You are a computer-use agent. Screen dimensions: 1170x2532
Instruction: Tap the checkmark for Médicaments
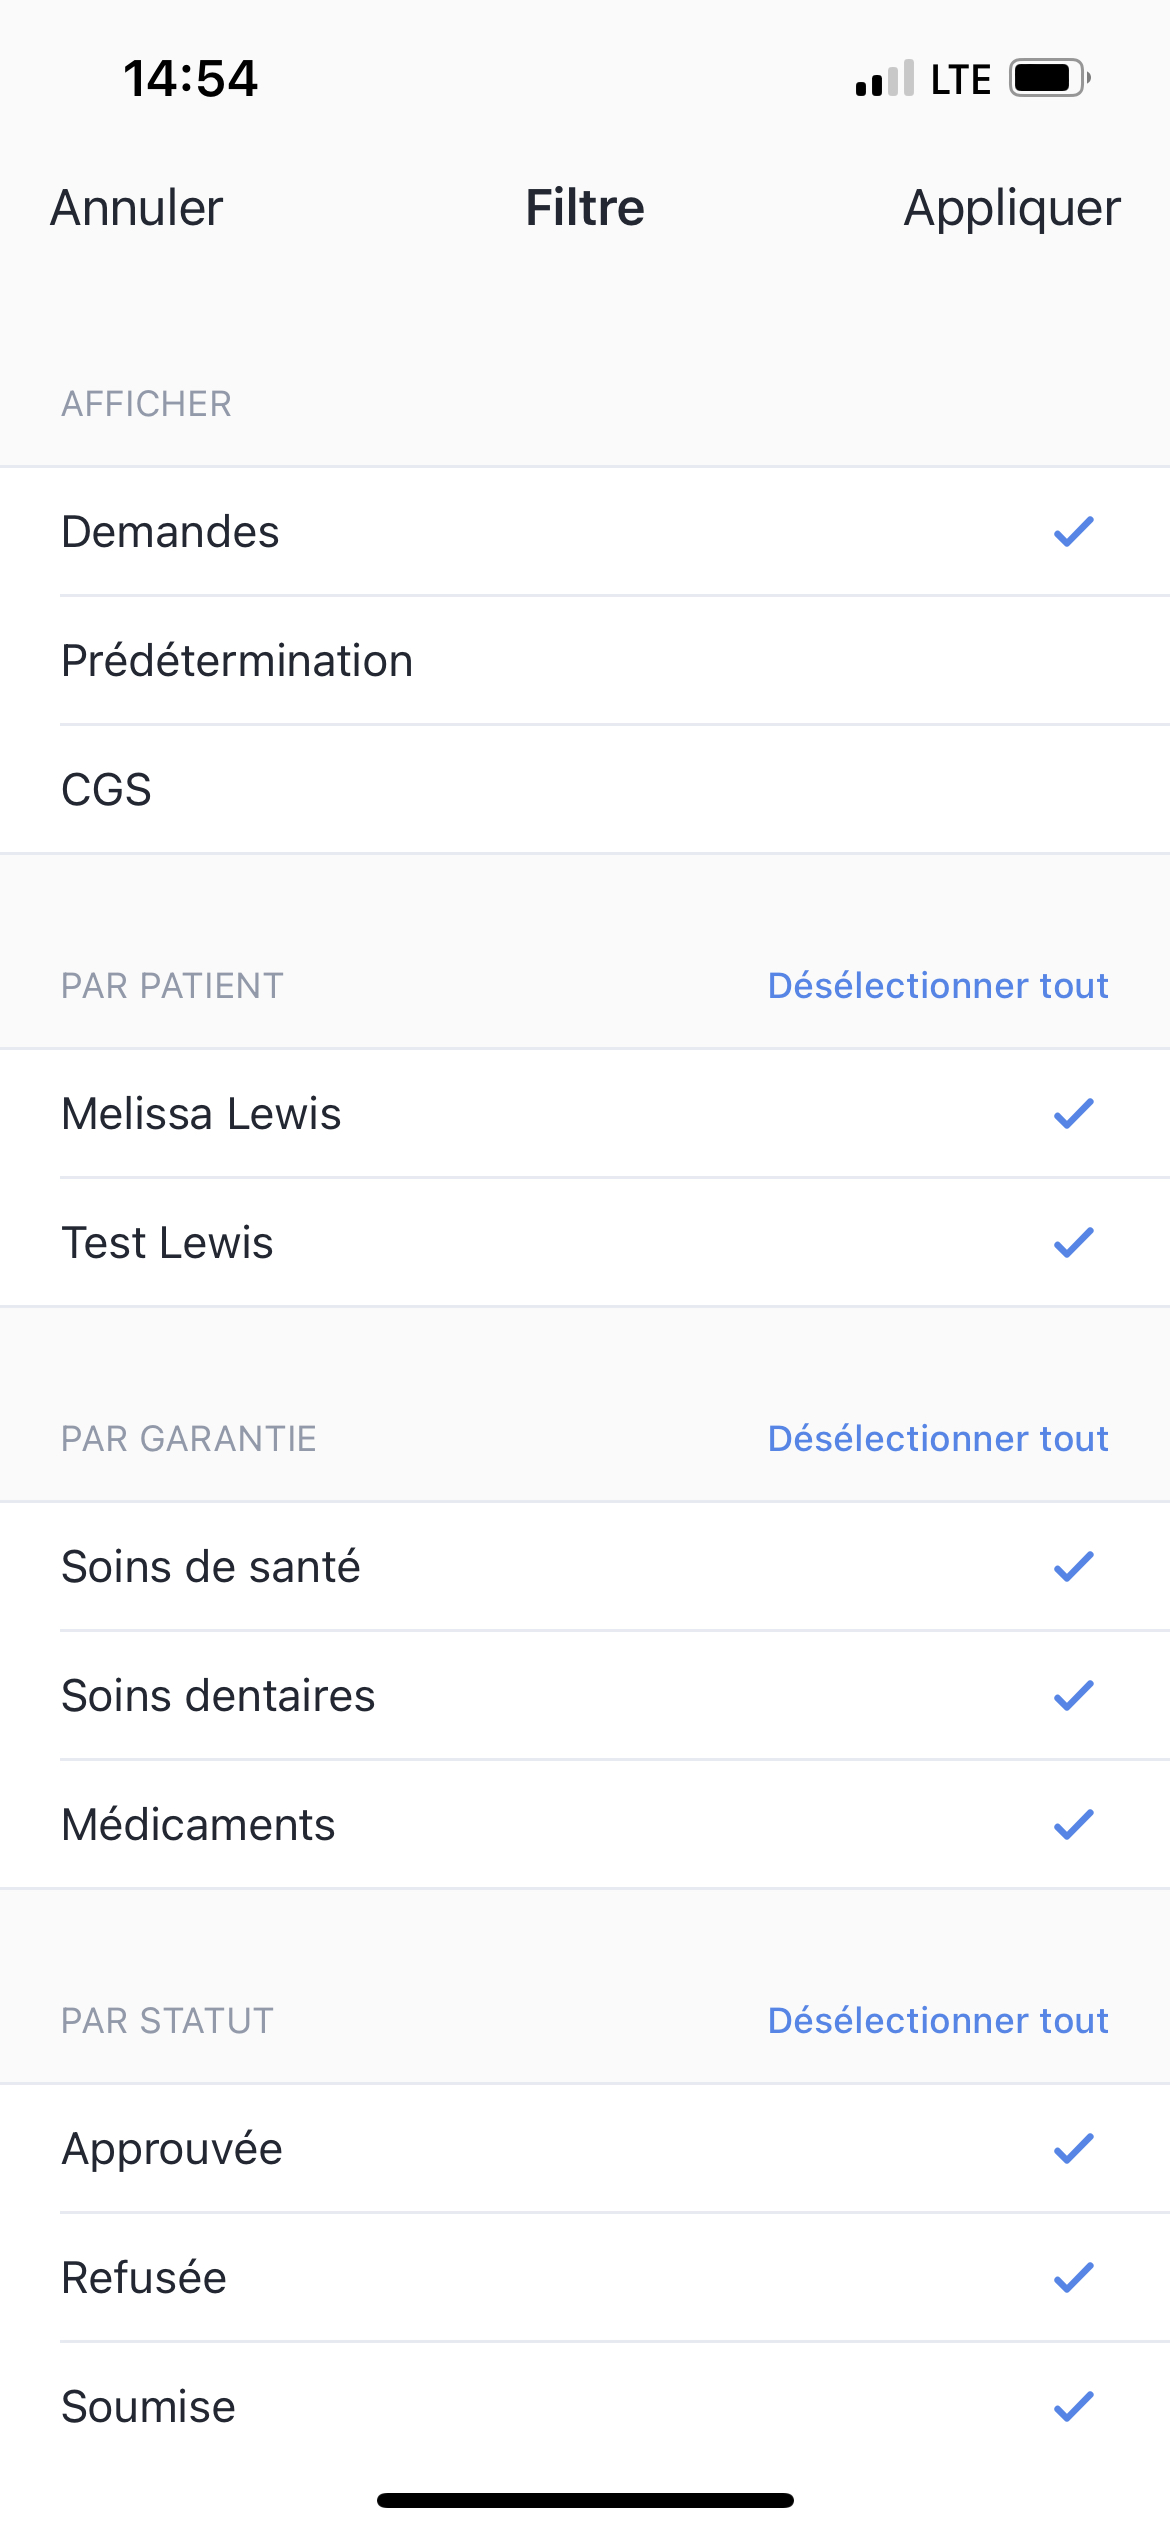pos(1073,1825)
